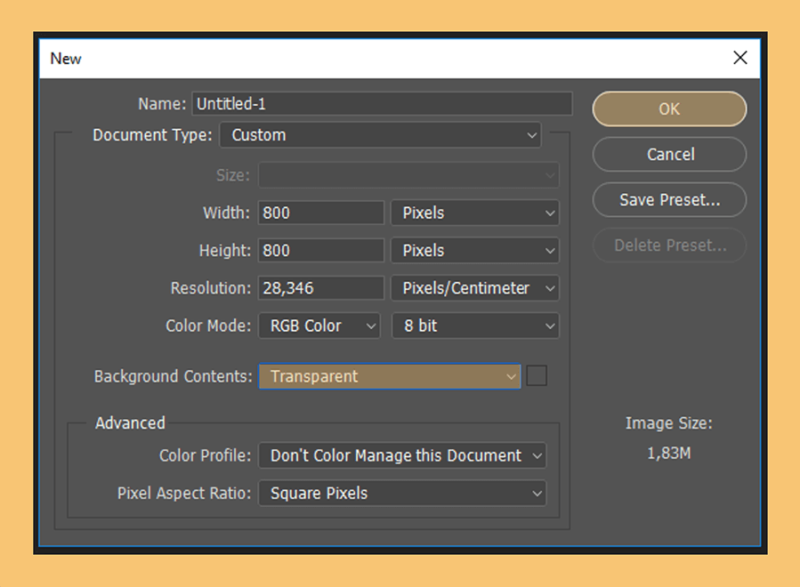Open the Pixels/Centimeter resolution units dropdown
Viewport: 800px width, 587px height.
tap(475, 288)
